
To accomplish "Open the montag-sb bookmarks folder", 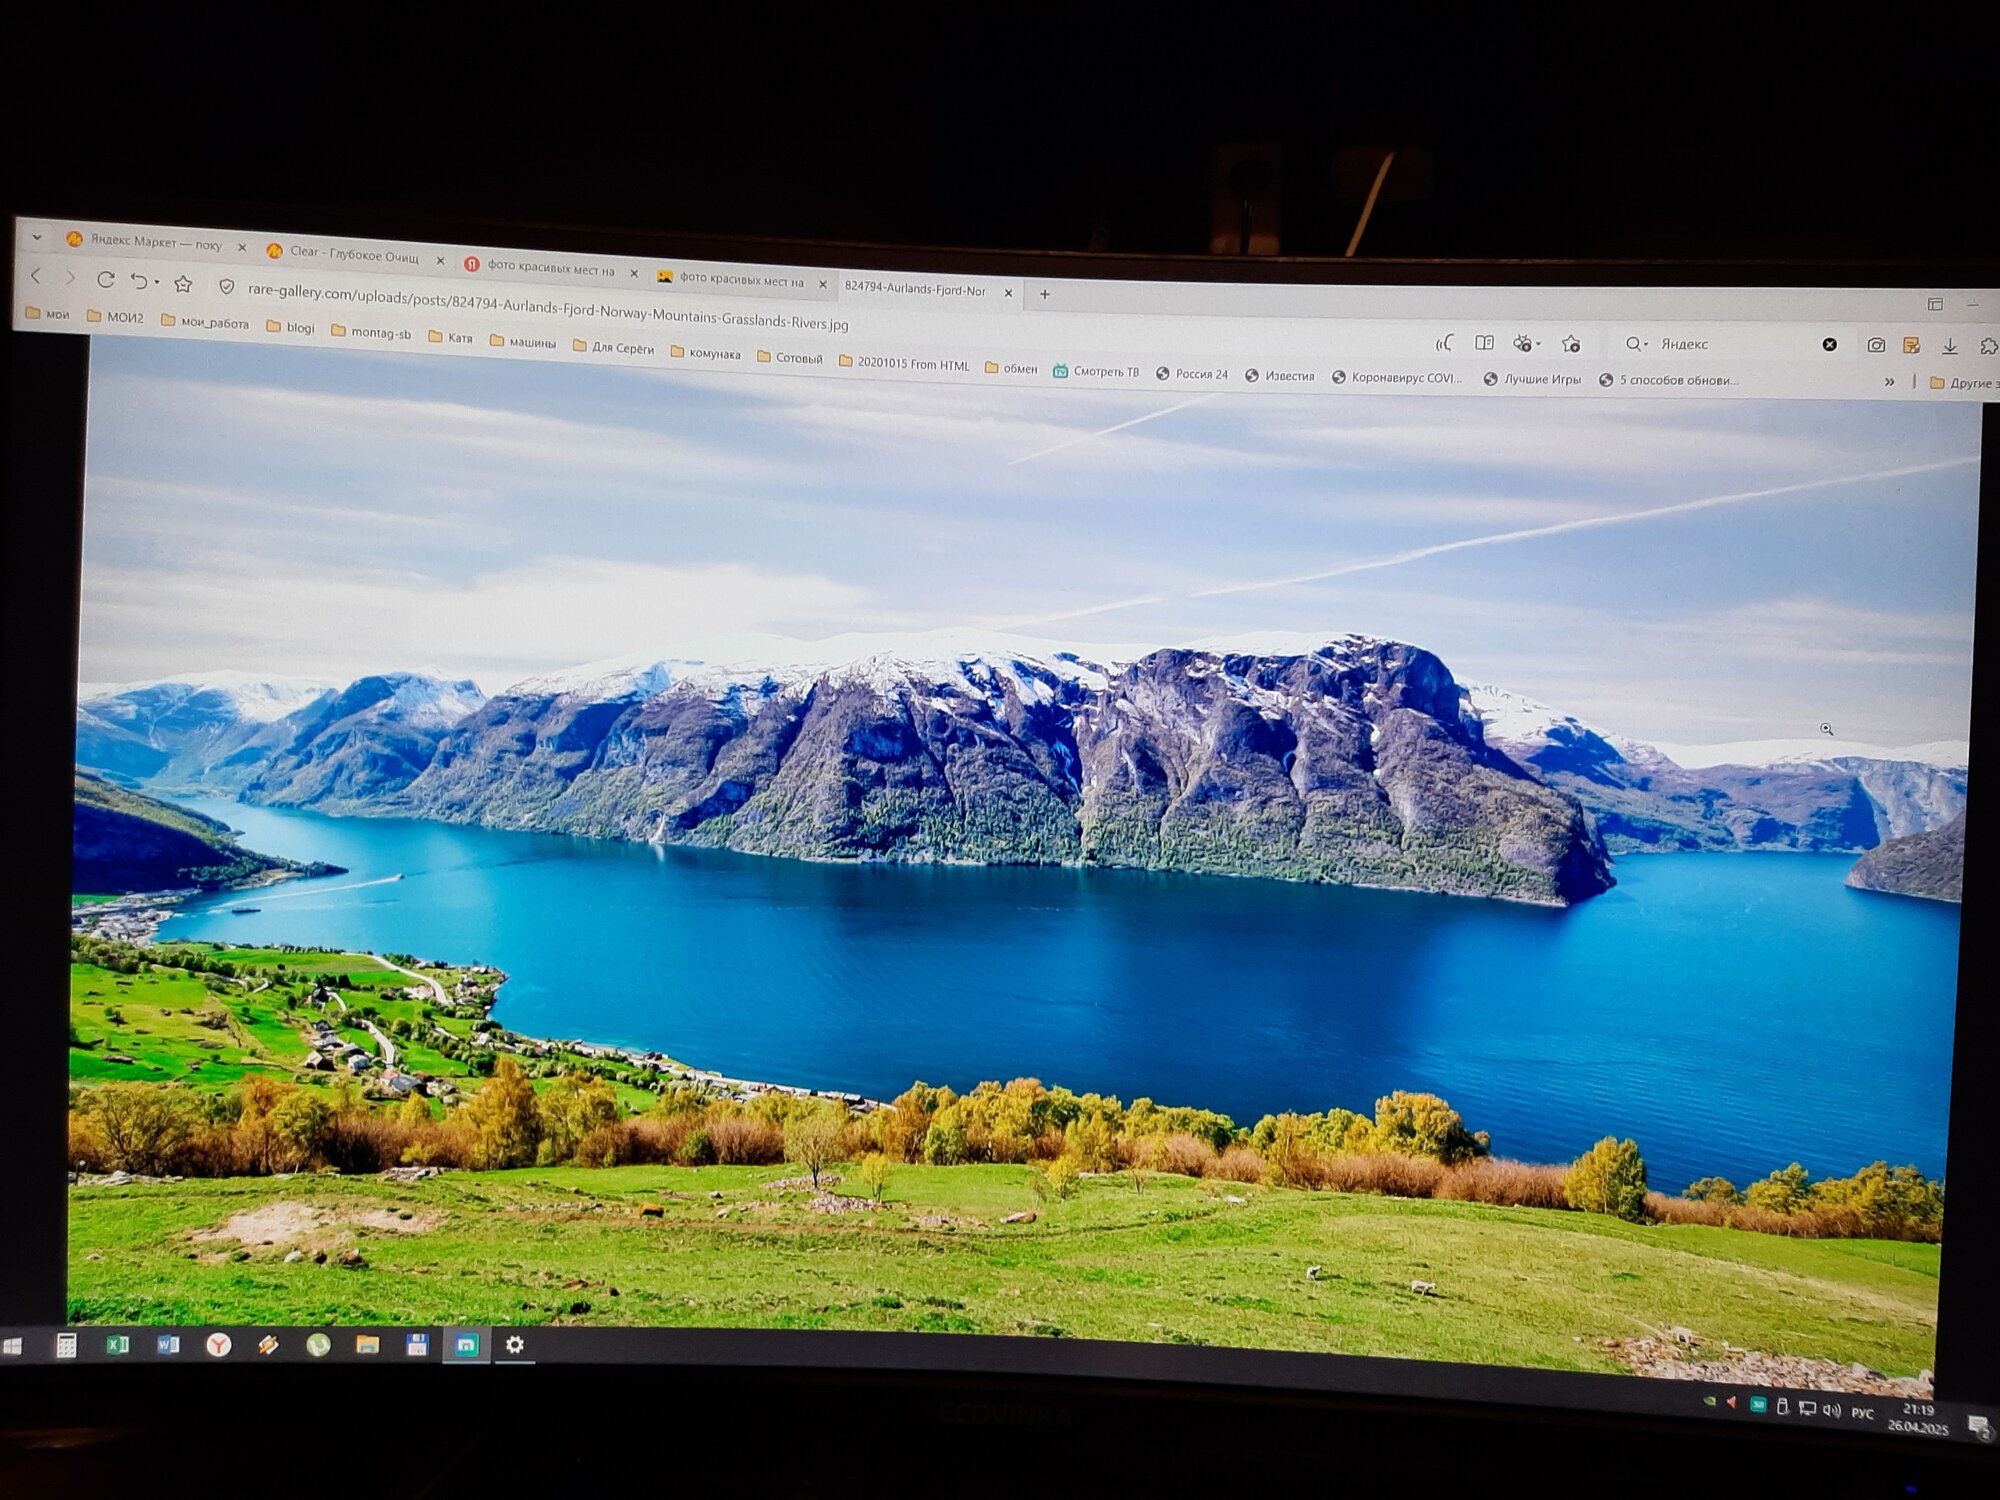I will tap(371, 332).
